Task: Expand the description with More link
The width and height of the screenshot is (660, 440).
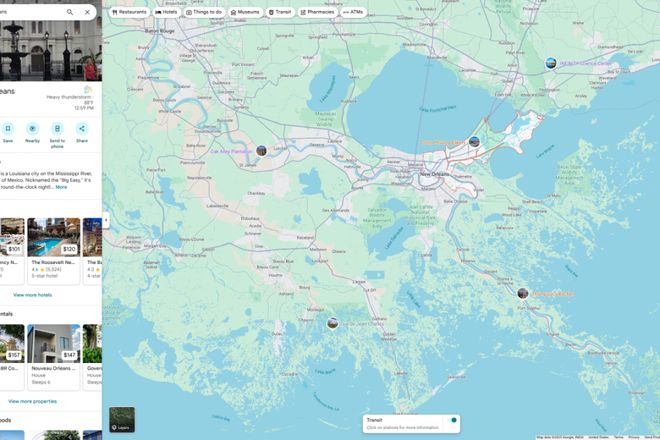Action: click(62, 187)
